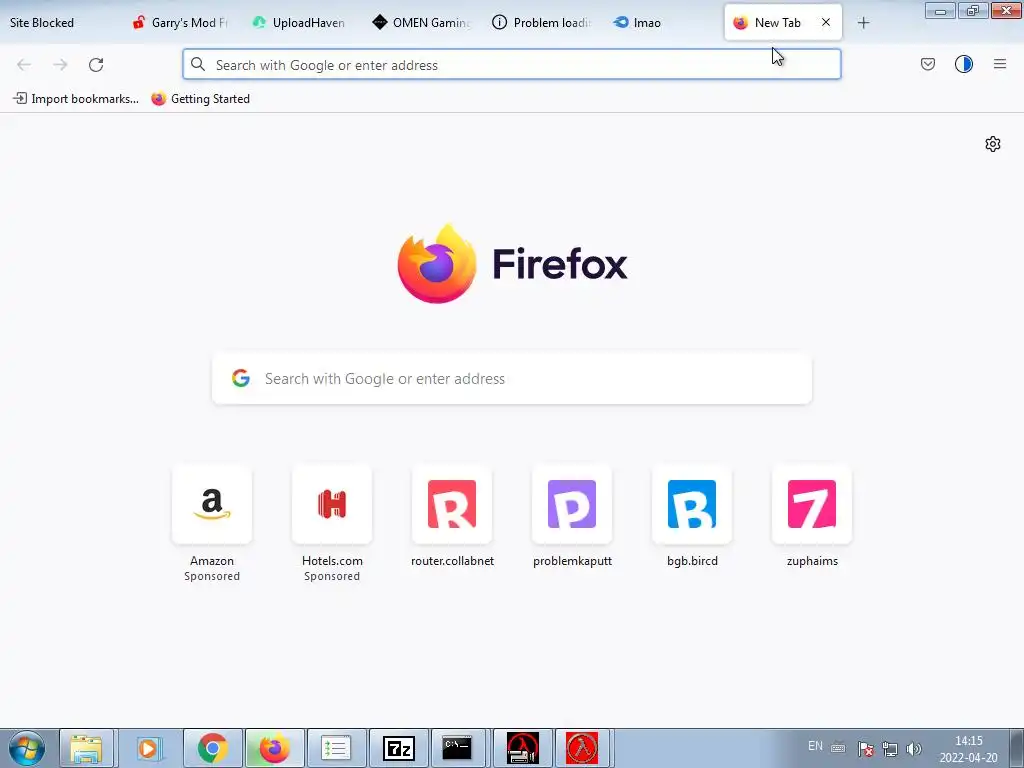Minimize the Firefox window

point(940,10)
